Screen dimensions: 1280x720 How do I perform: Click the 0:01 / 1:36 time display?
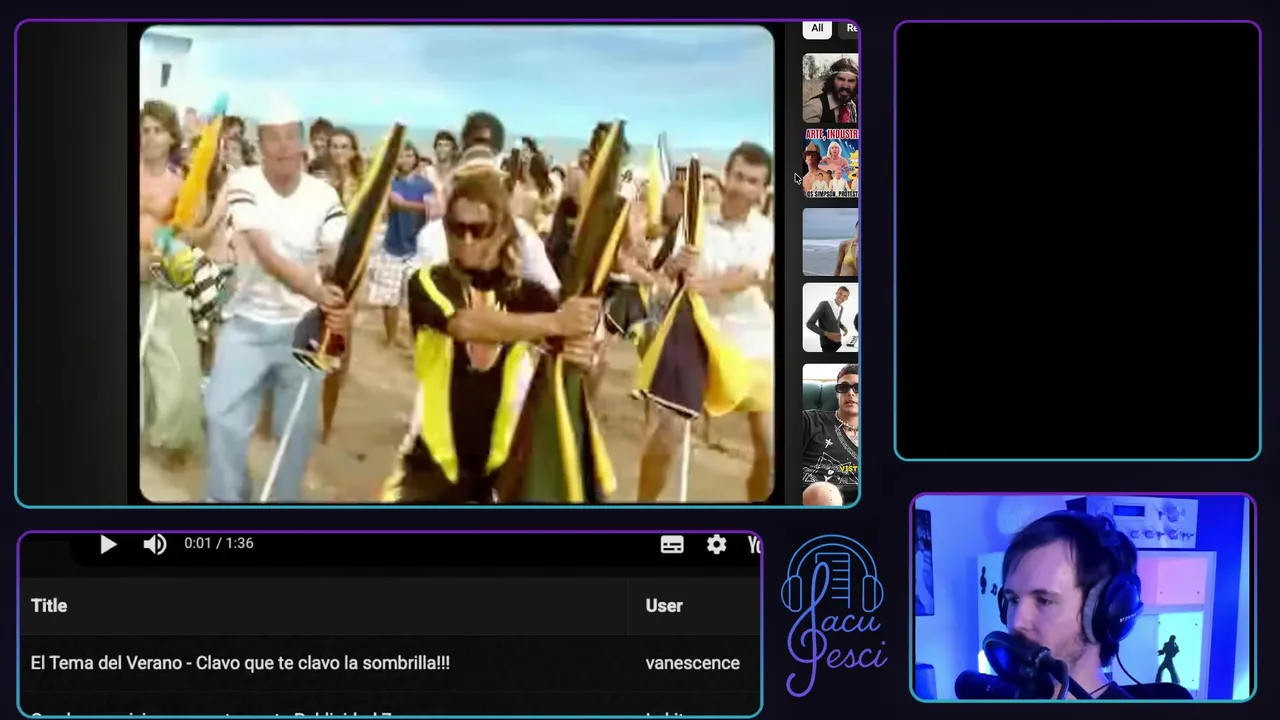[x=218, y=544]
